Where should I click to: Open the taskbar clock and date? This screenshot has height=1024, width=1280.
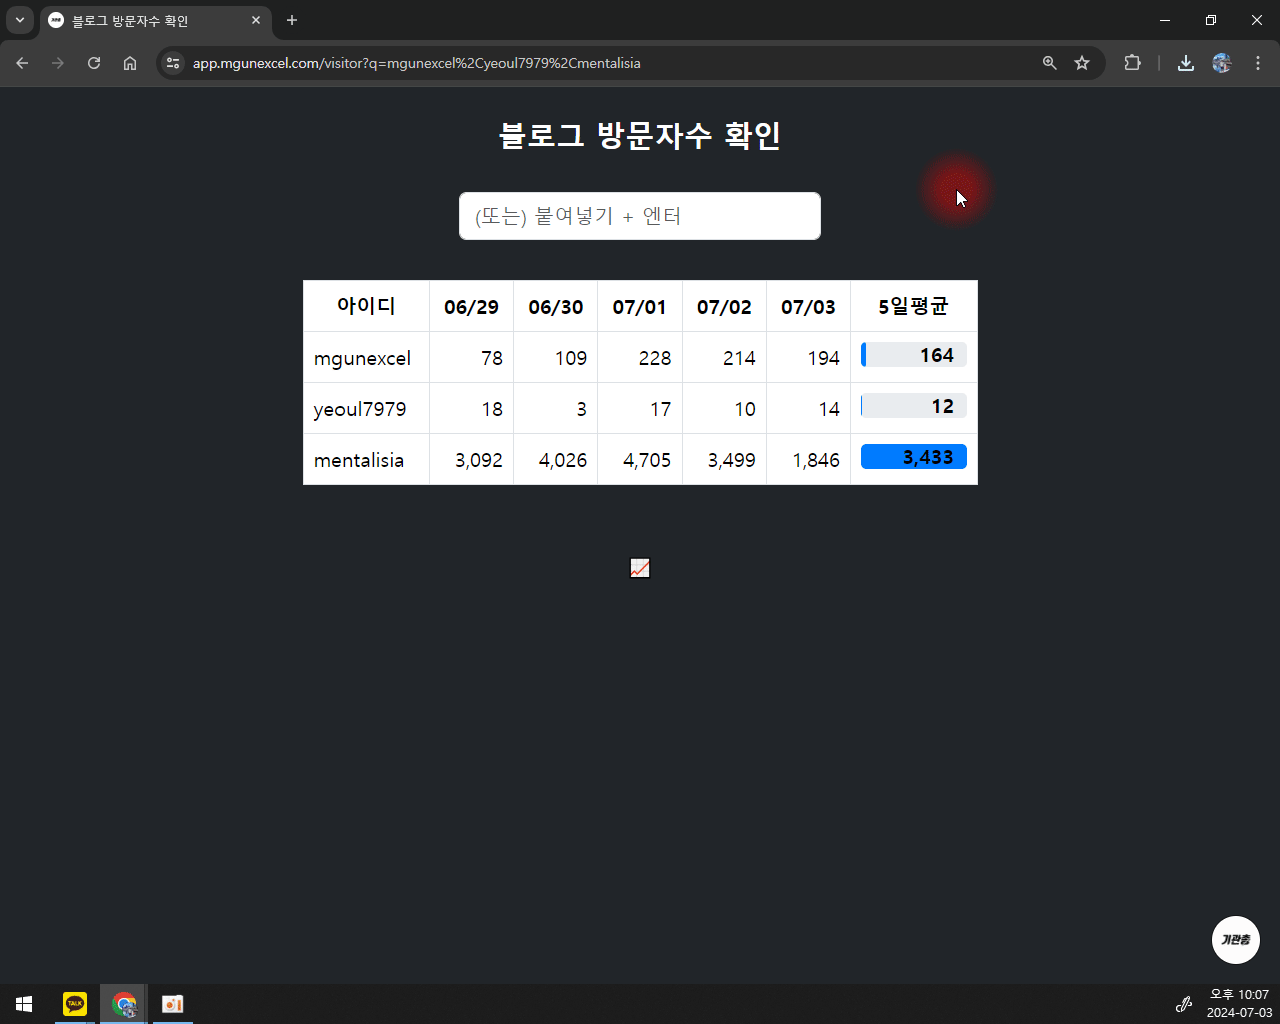[1239, 1004]
